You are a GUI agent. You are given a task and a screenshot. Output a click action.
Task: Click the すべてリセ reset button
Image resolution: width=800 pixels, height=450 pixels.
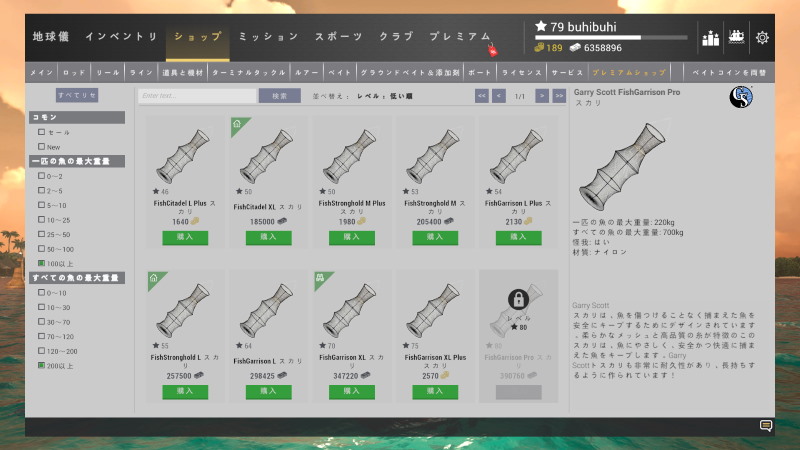(x=77, y=95)
